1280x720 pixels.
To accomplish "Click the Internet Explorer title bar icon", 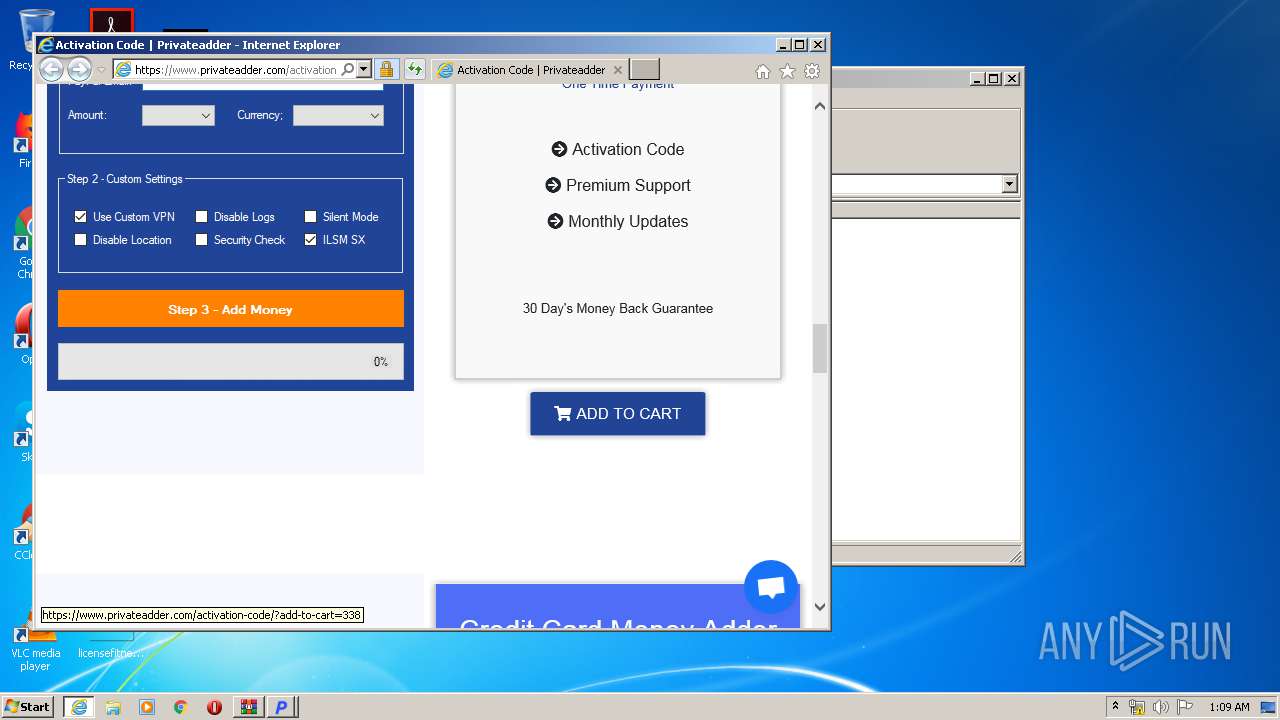I will tap(45, 45).
